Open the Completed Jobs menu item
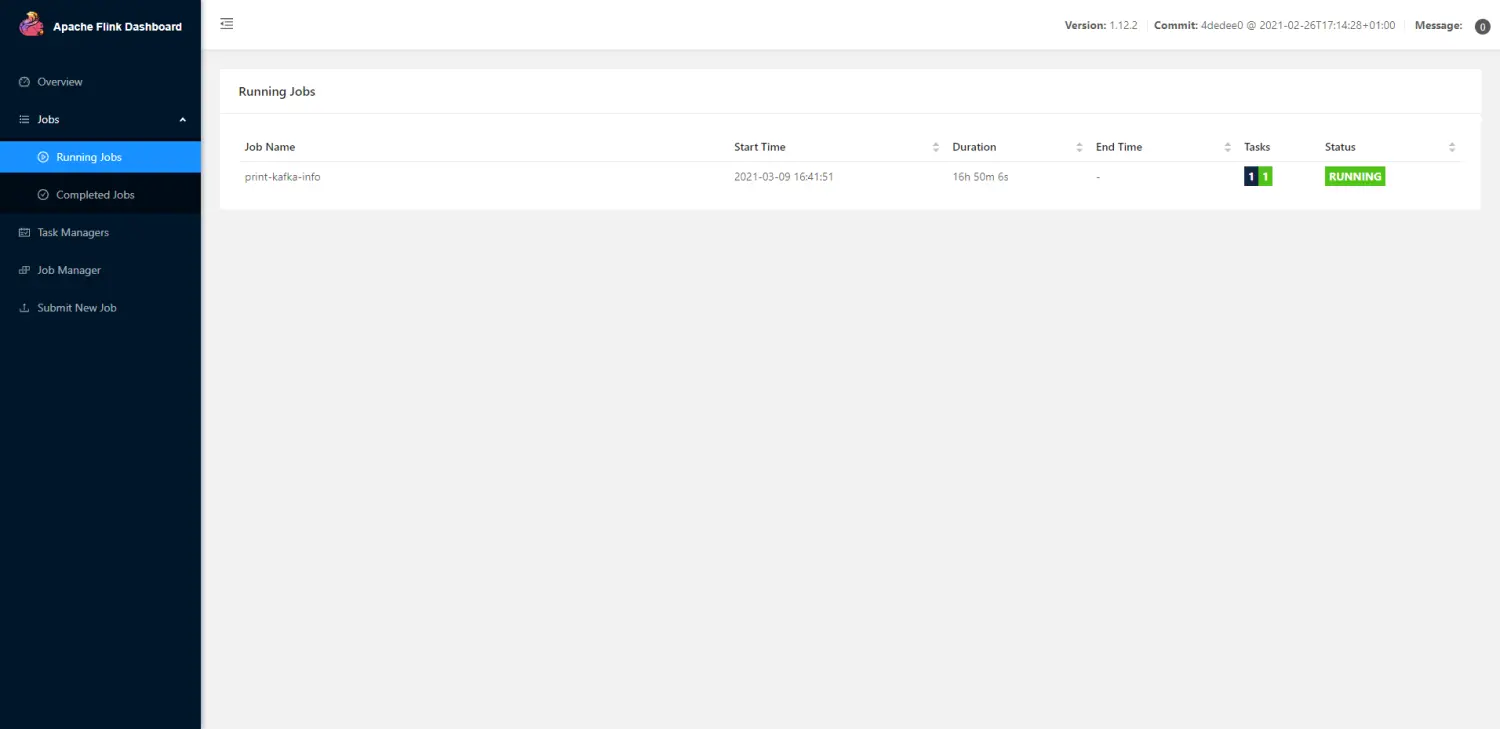The height and width of the screenshot is (729, 1500). pyautogui.click(x=95, y=195)
